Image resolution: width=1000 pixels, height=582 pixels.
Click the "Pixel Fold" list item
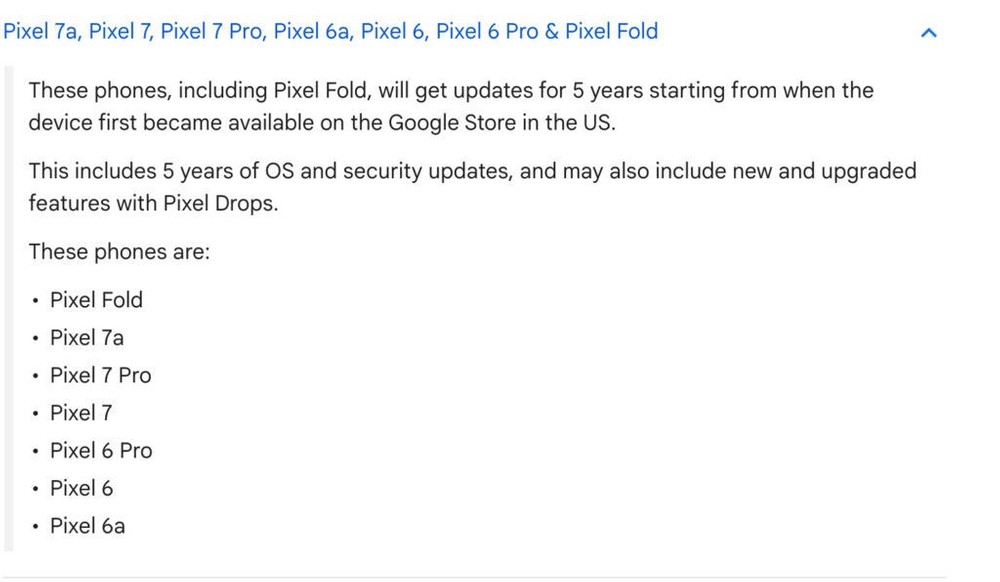tap(96, 300)
